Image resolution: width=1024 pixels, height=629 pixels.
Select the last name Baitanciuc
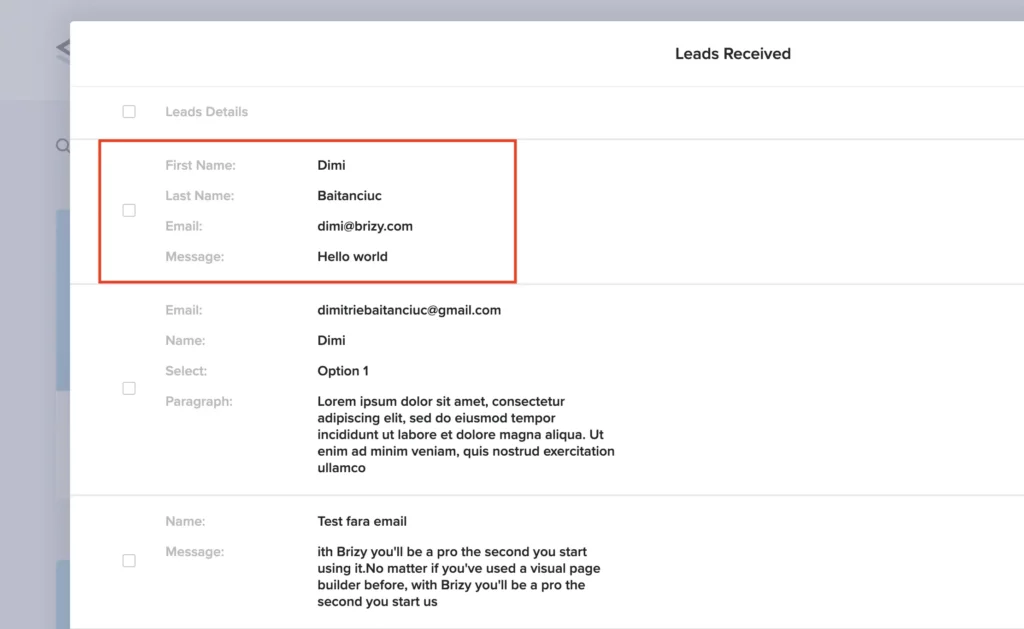point(349,196)
